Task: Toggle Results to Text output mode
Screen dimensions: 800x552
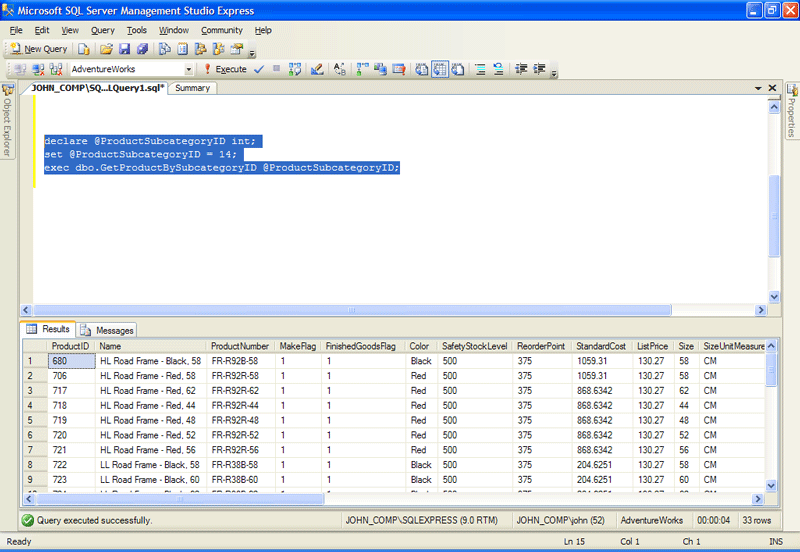Action: [x=422, y=69]
